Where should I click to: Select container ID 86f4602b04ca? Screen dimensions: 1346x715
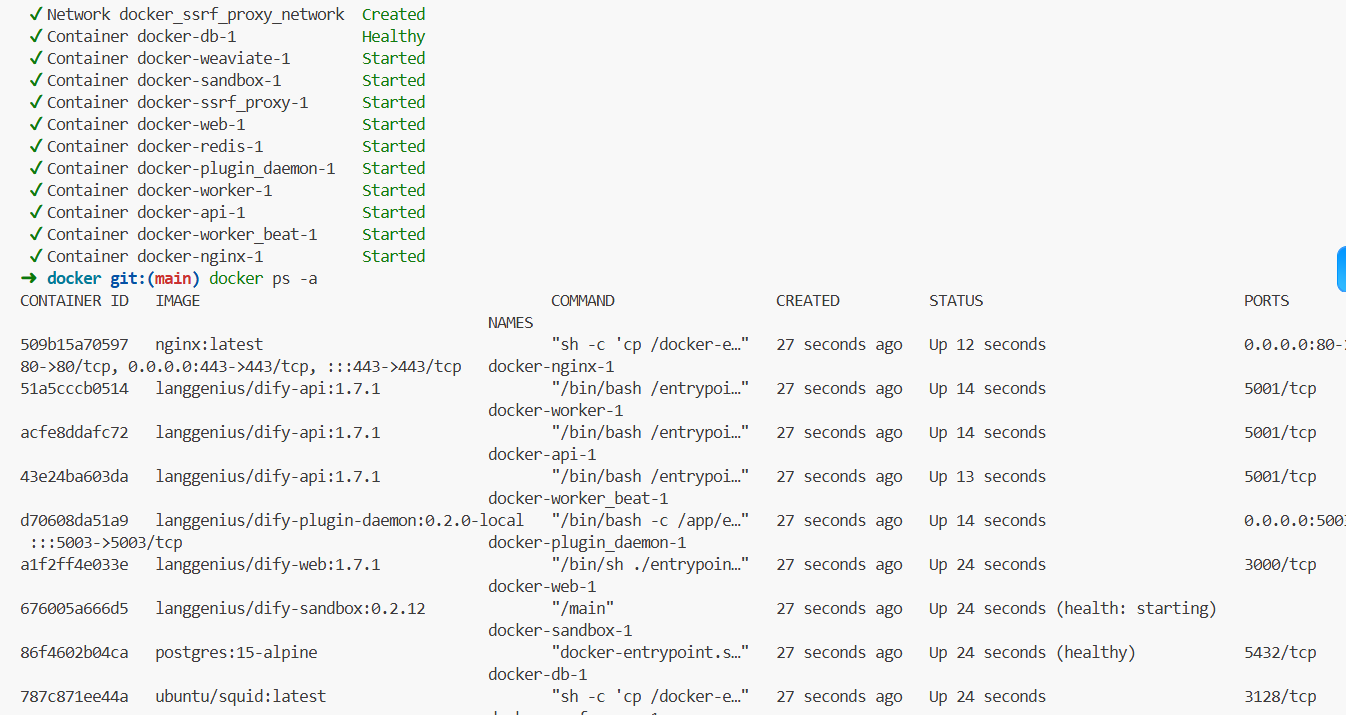click(x=74, y=653)
